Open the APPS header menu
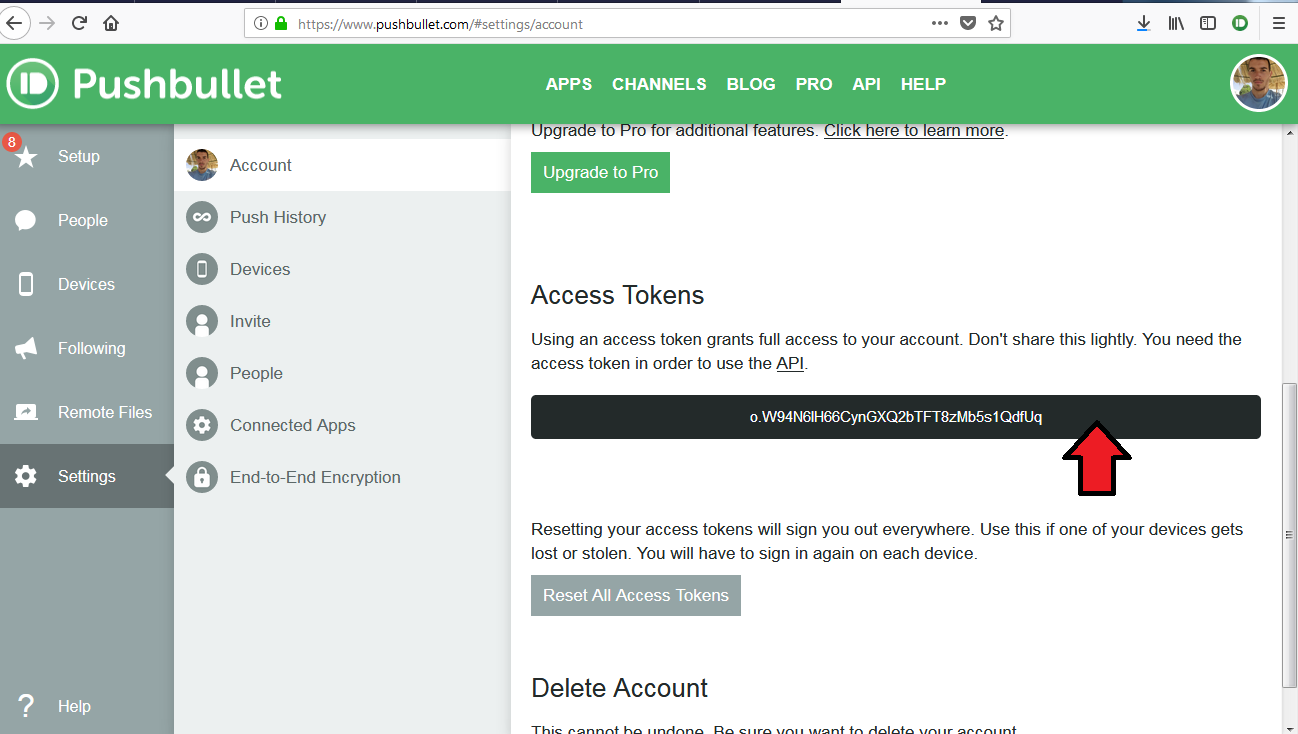 click(x=569, y=84)
